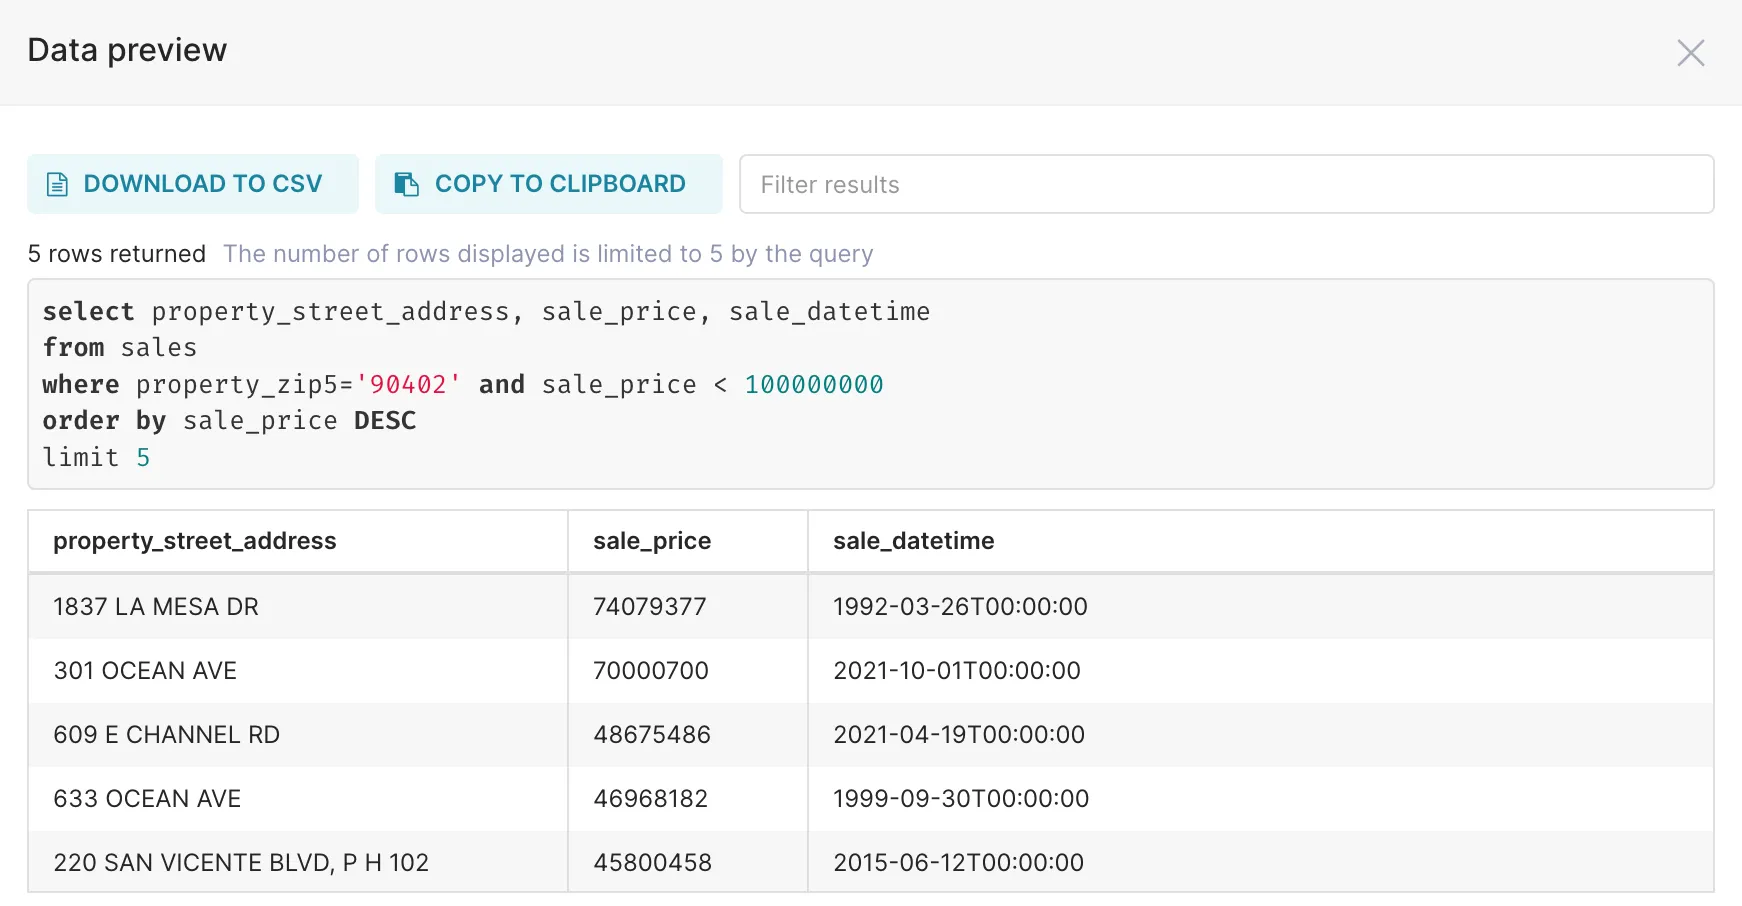Click inside the SQL query code block
Screen dimensions: 1742x906
[870, 384]
